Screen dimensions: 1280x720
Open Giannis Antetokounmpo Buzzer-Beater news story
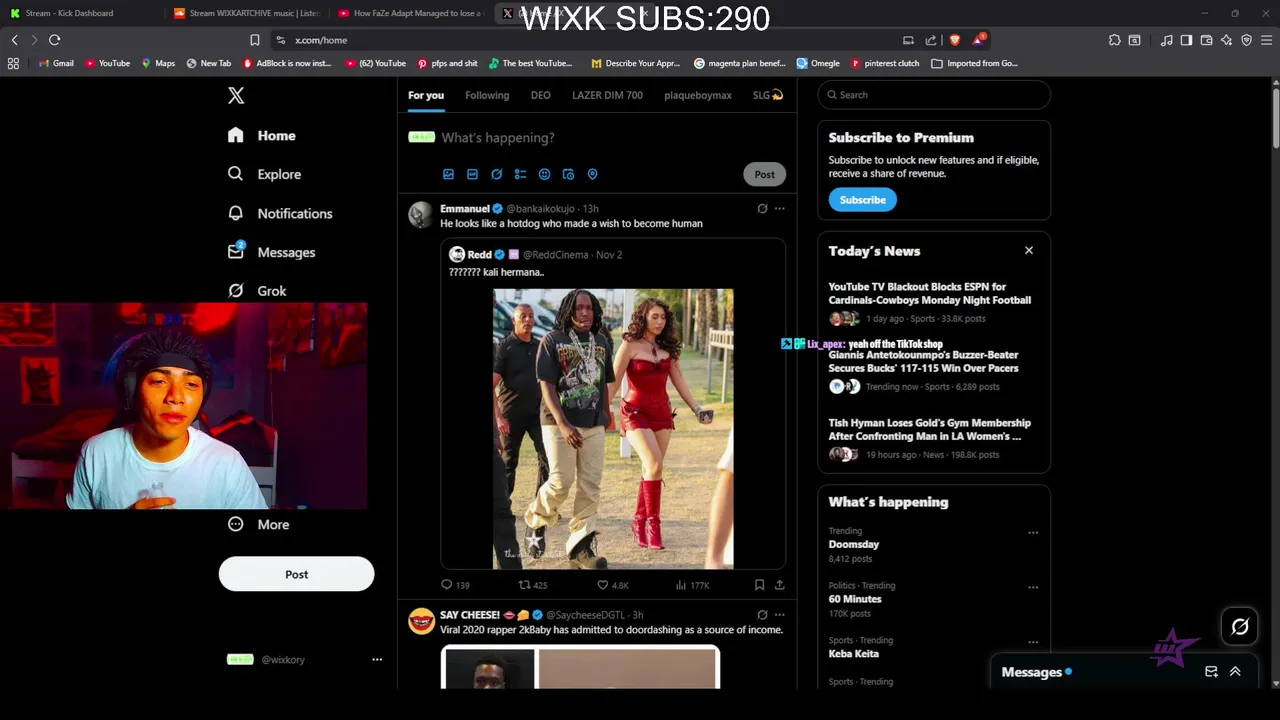[x=923, y=361]
